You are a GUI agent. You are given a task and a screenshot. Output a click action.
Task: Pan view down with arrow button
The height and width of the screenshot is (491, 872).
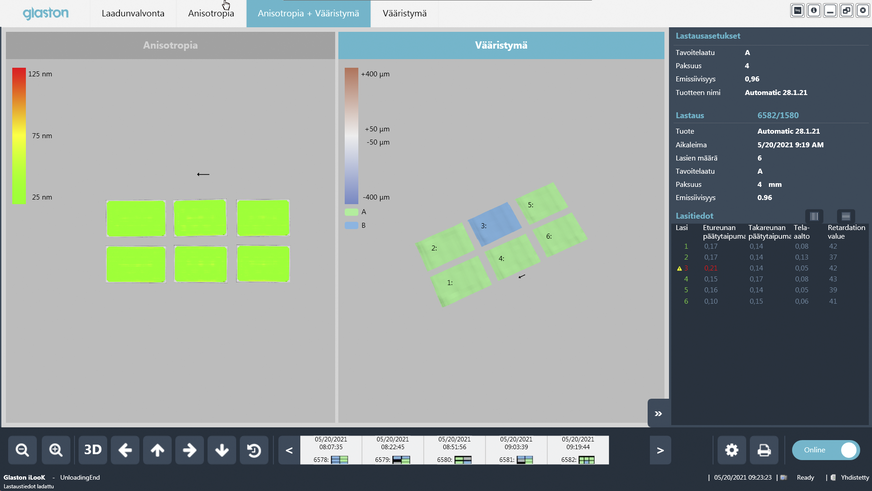pos(222,450)
